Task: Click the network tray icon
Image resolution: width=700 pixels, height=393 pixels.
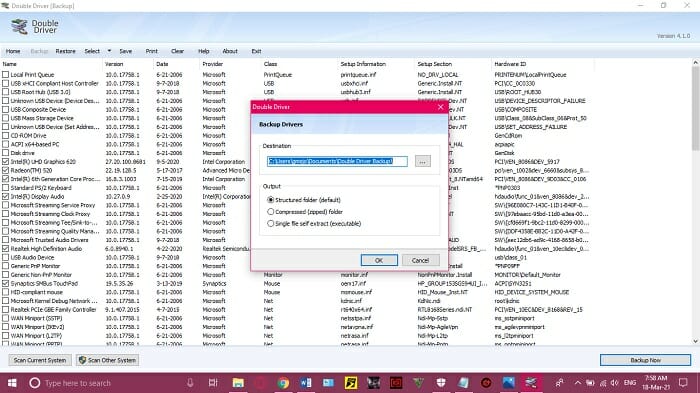Action: [603, 383]
